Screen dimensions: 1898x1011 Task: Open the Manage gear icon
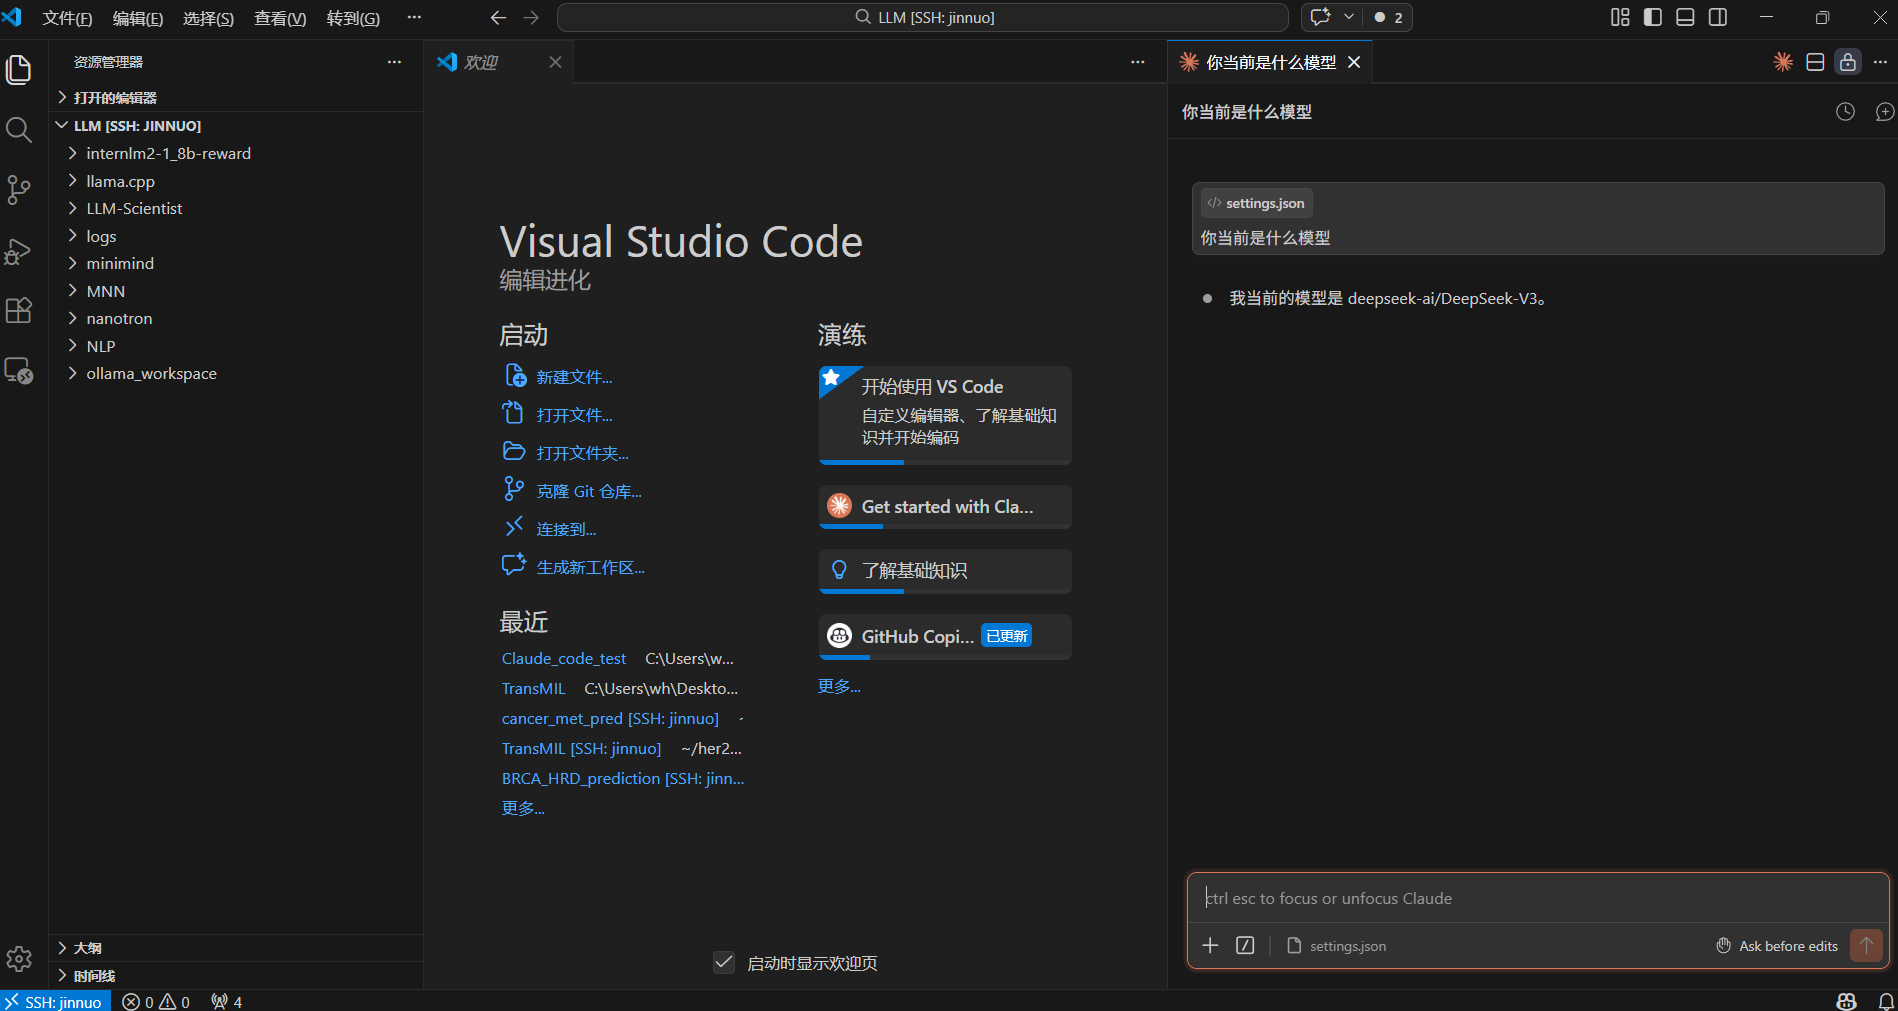tap(19, 959)
